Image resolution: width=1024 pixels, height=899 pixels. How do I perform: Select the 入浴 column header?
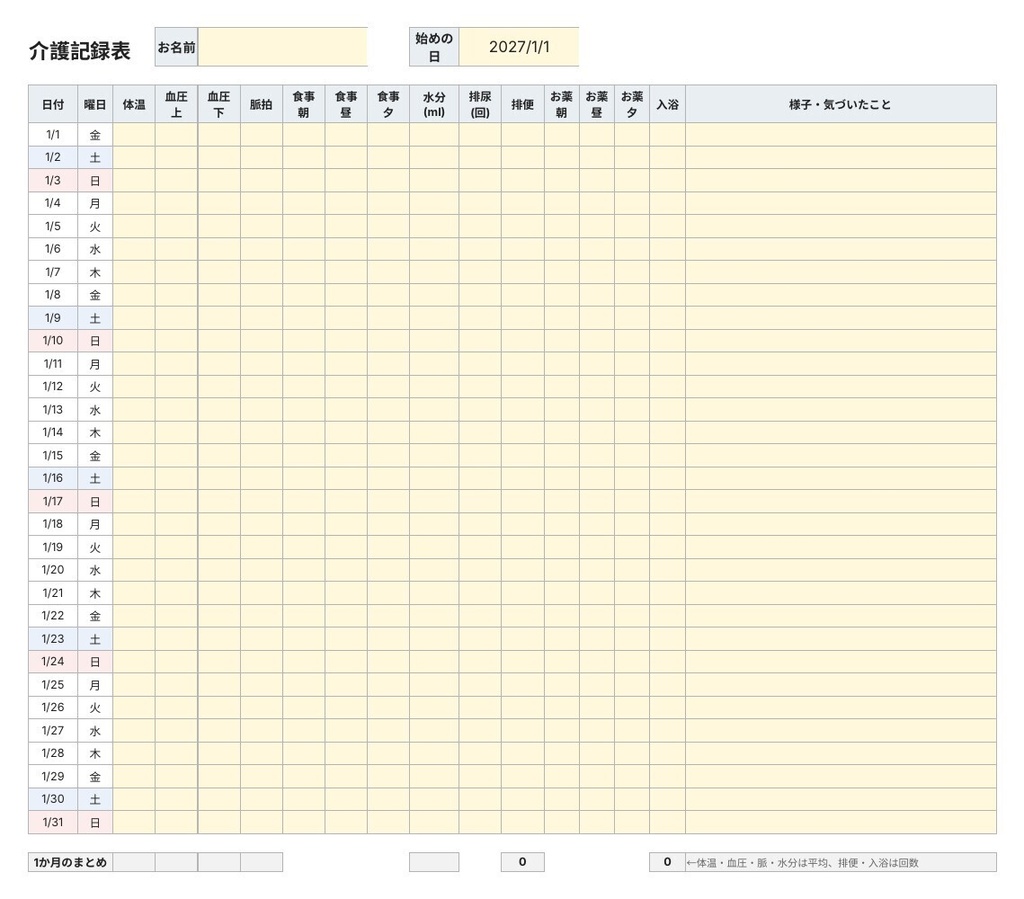(x=667, y=104)
